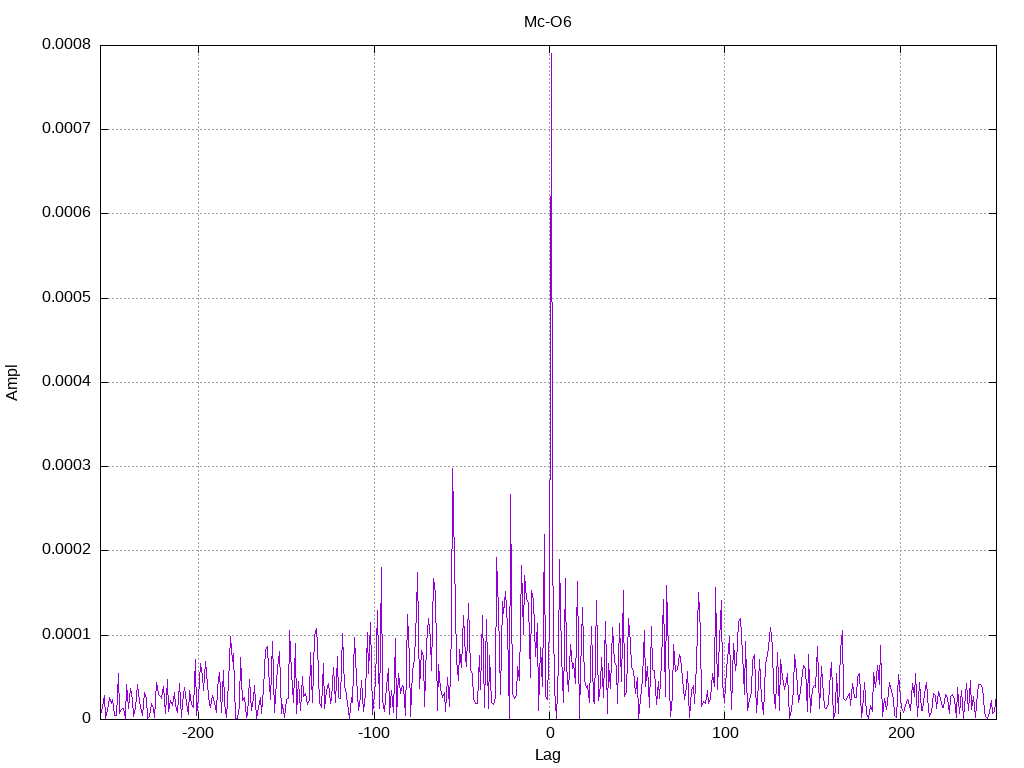This screenshot has height=768, width=1024.
Task: Click the 0 x-axis tick label below the peak
Action: point(550,733)
